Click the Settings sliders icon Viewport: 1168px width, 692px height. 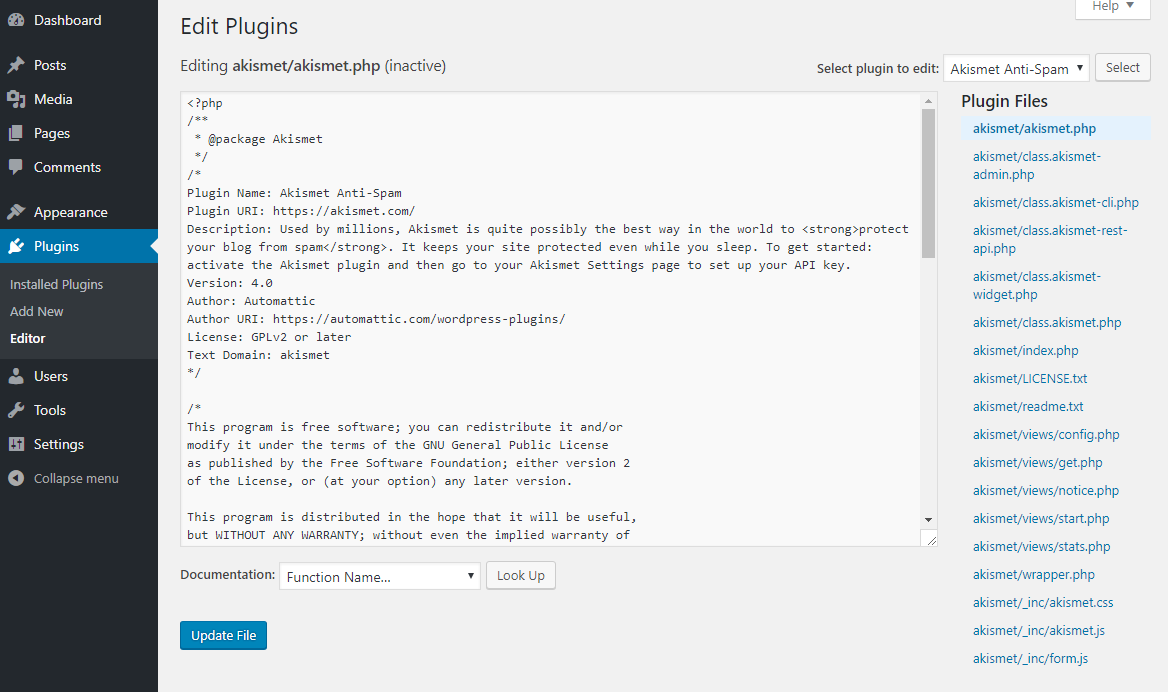pos(16,445)
